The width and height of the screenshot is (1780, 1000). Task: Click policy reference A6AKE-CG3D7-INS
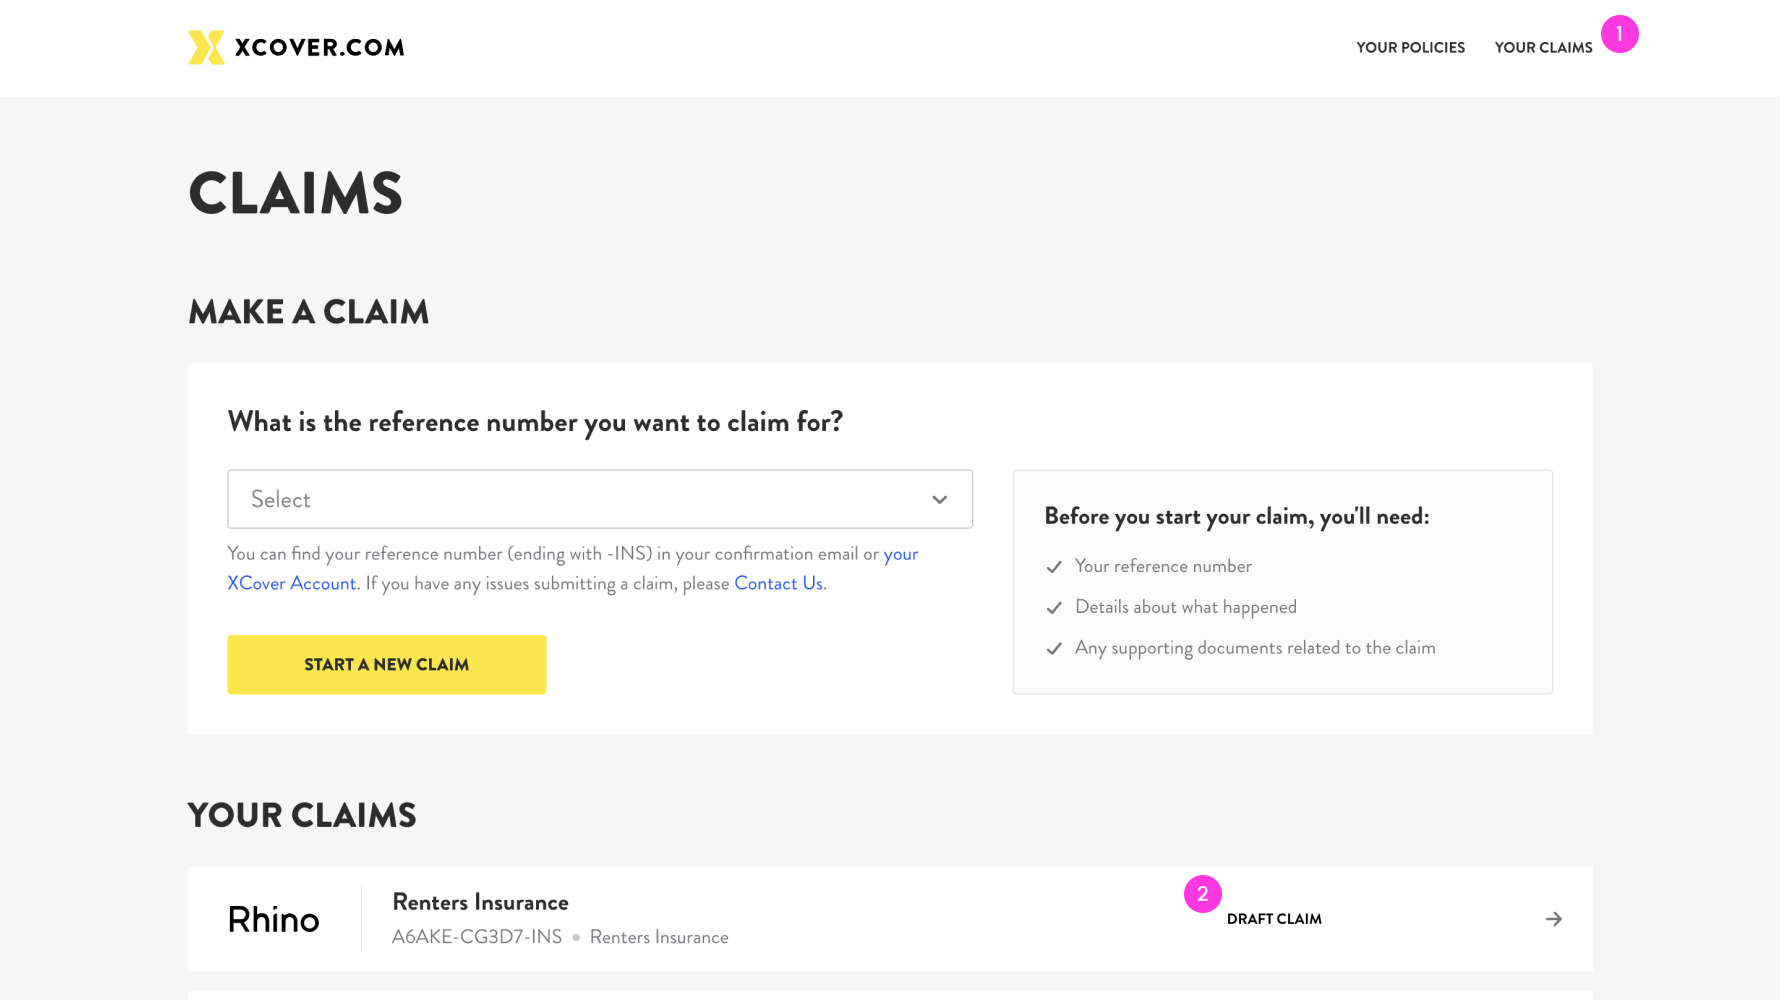click(477, 937)
